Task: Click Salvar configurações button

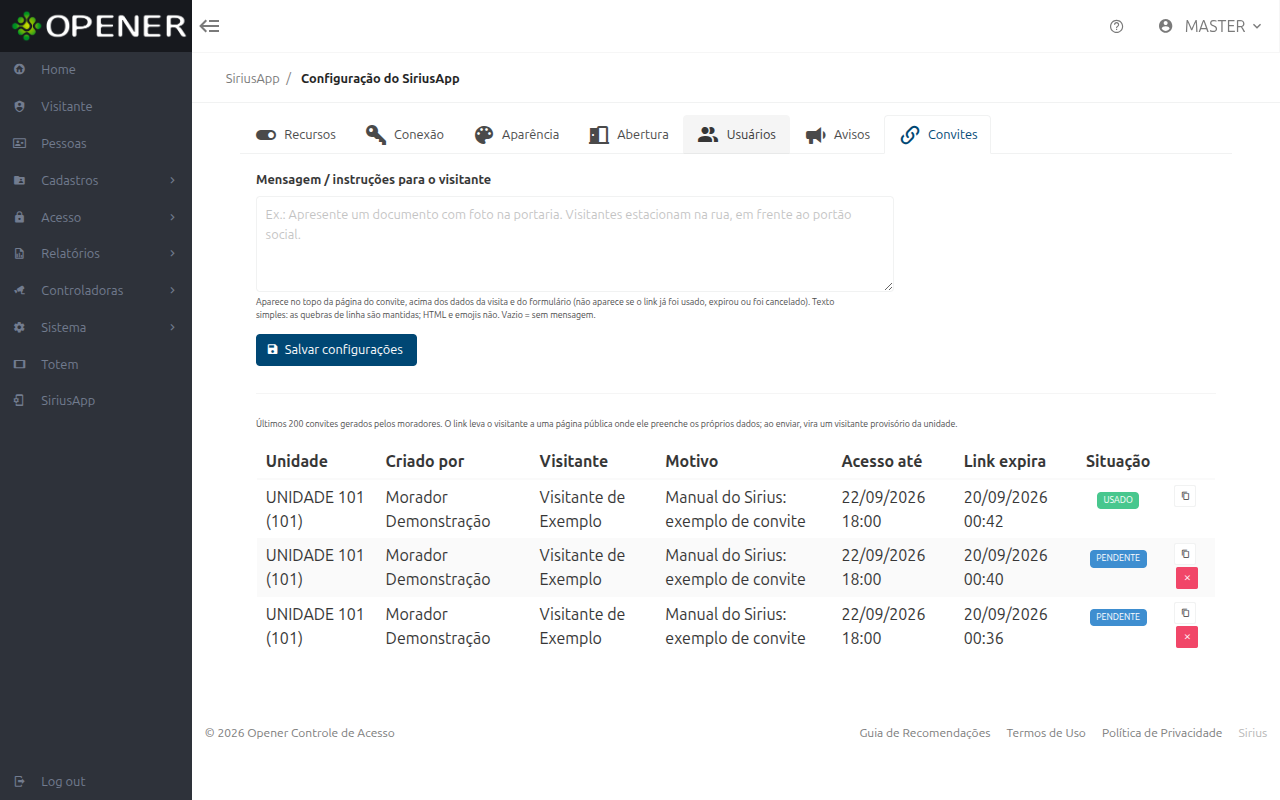Action: (336, 350)
